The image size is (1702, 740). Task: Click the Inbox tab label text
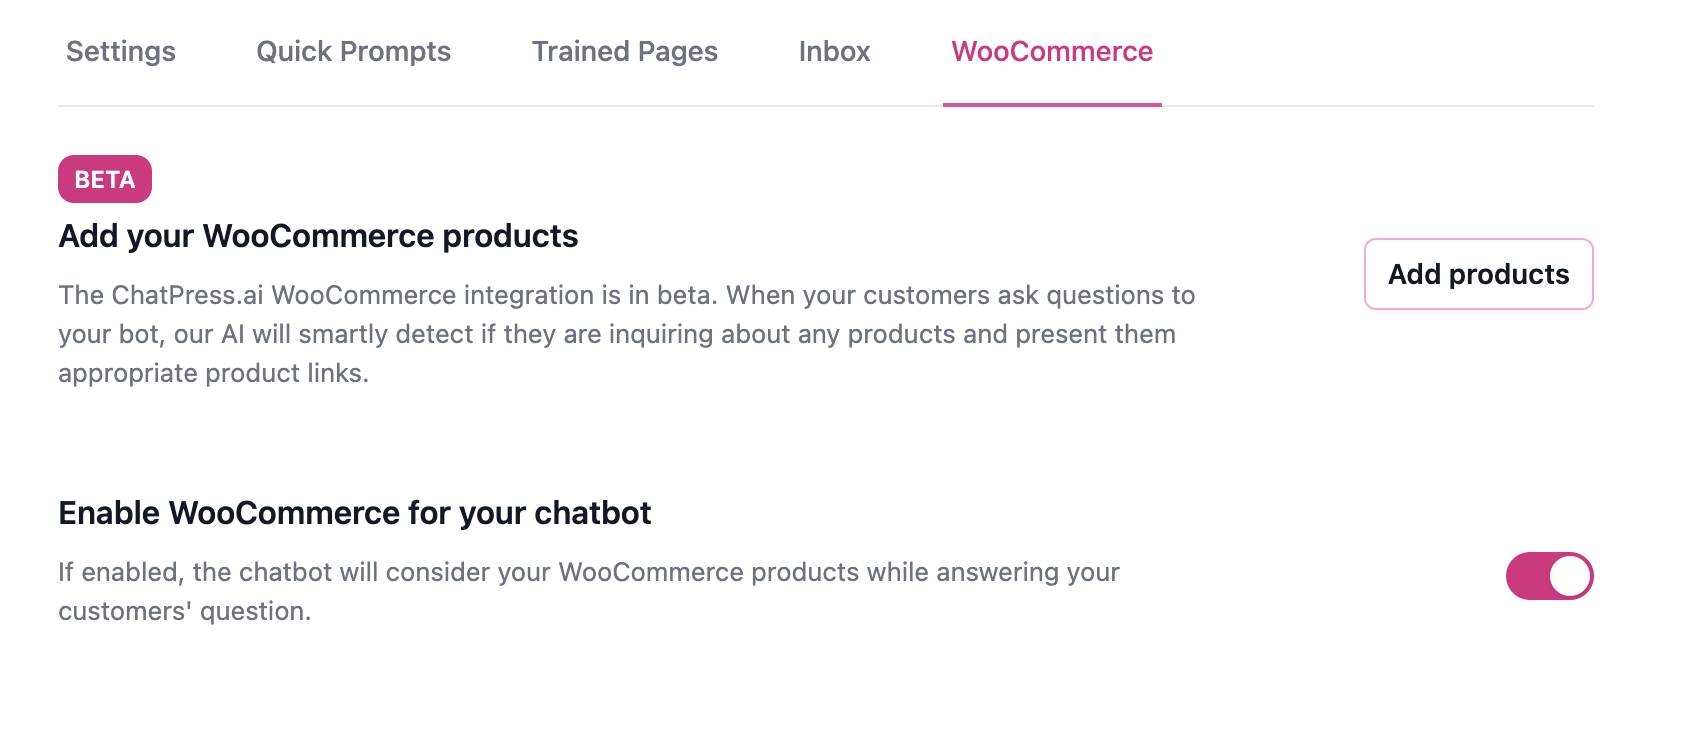coord(833,51)
